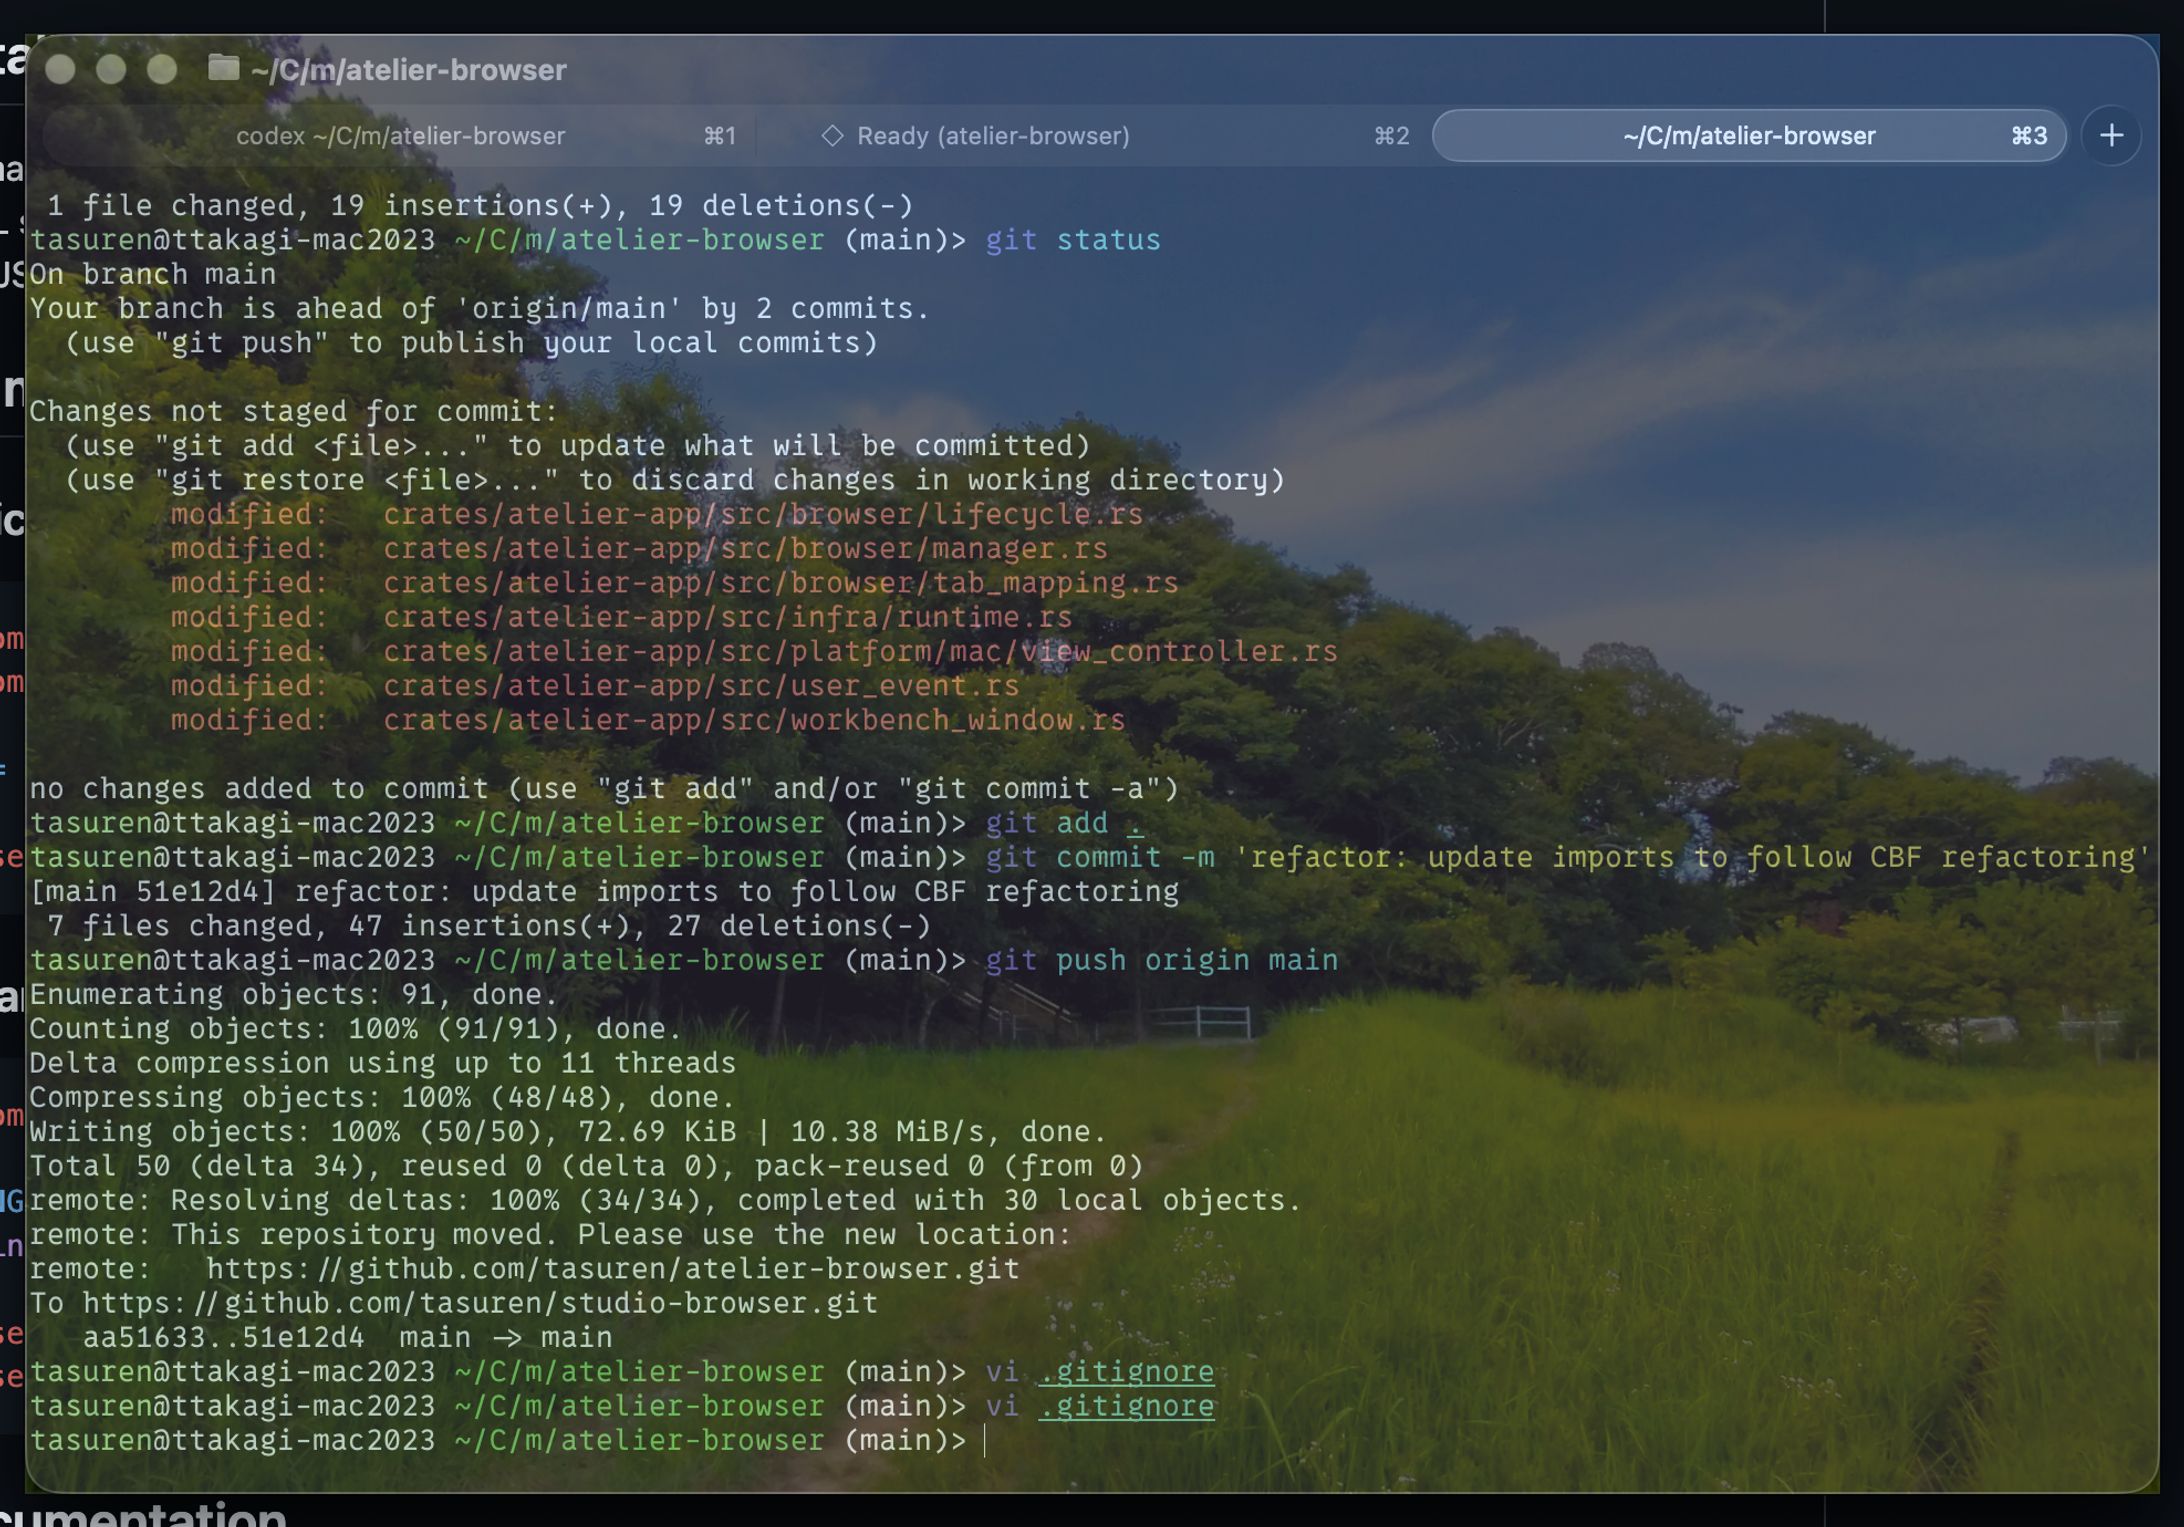Open a new tab with the plus button

[x=2110, y=136]
